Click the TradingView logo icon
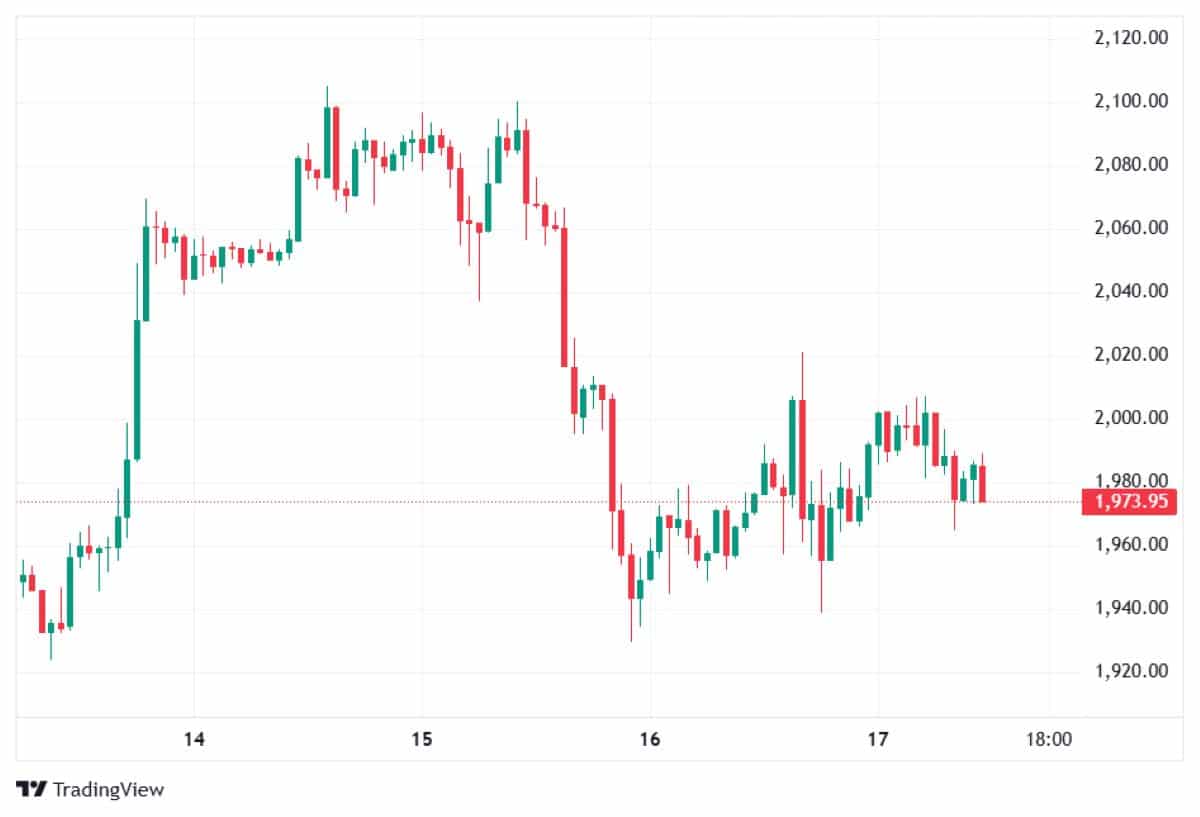The height and width of the screenshot is (817, 1200). (x=32, y=789)
